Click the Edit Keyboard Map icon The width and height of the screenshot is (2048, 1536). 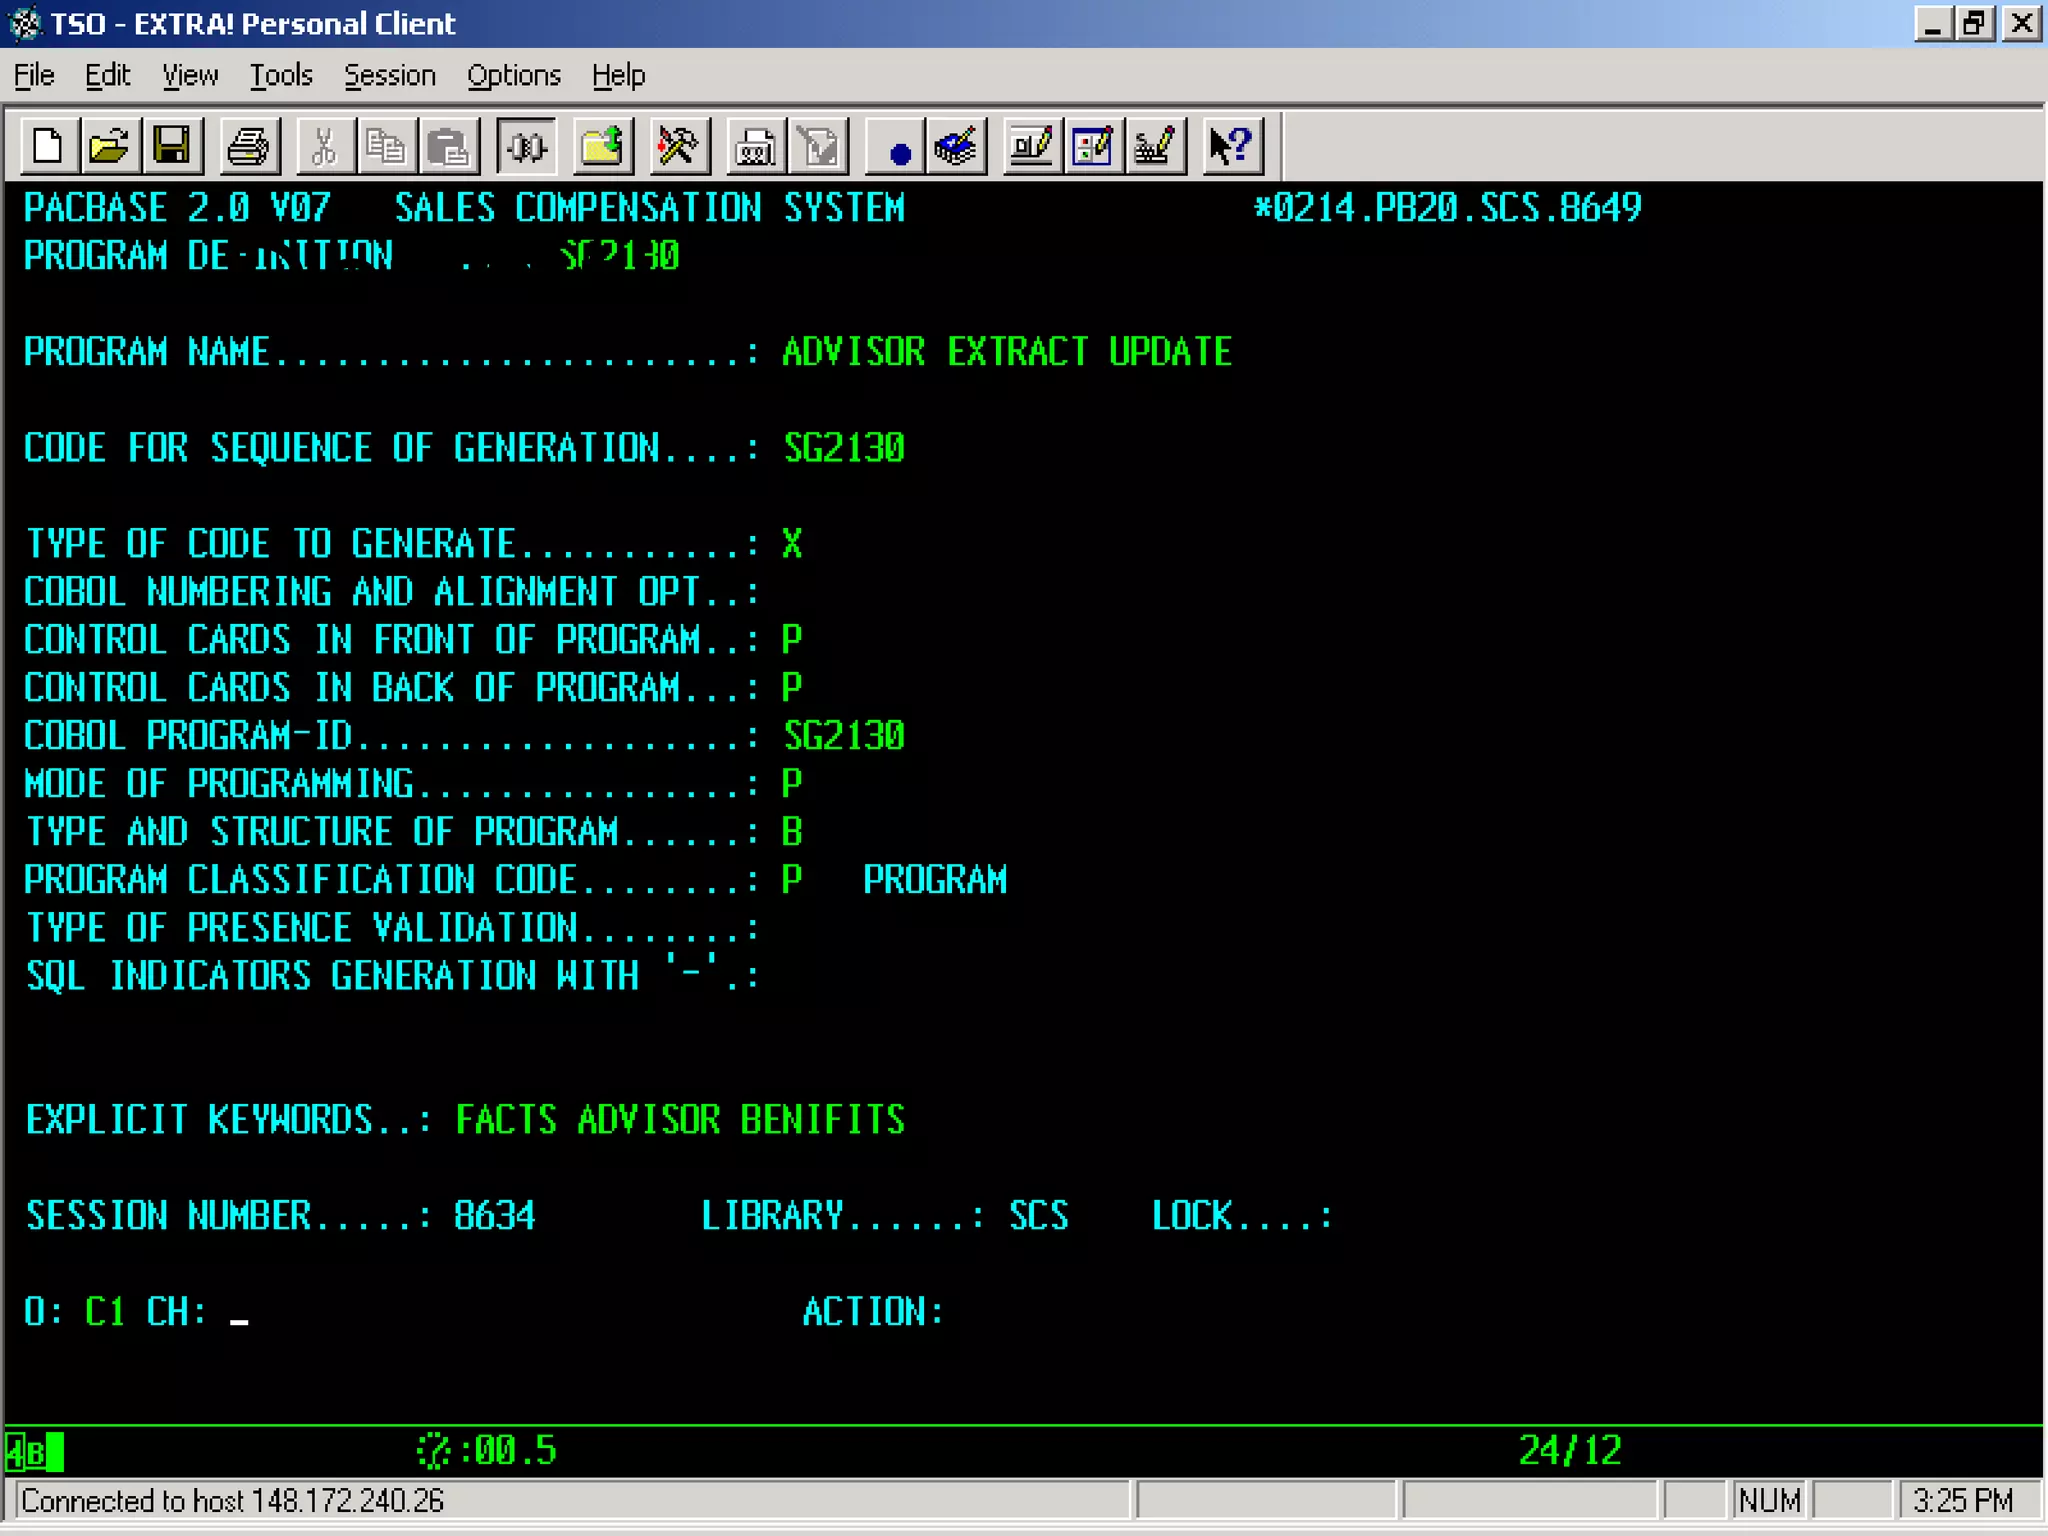[1155, 147]
